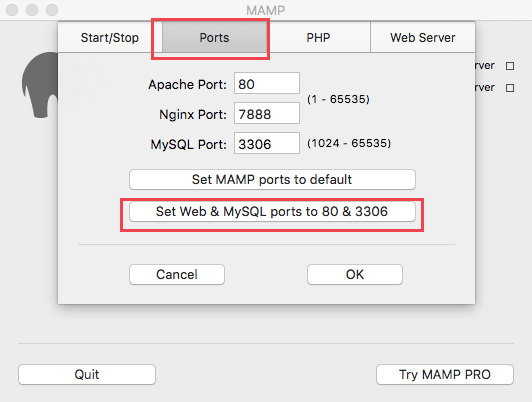Focus the Nginx Port text field
This screenshot has height=402, width=532.
click(267, 113)
